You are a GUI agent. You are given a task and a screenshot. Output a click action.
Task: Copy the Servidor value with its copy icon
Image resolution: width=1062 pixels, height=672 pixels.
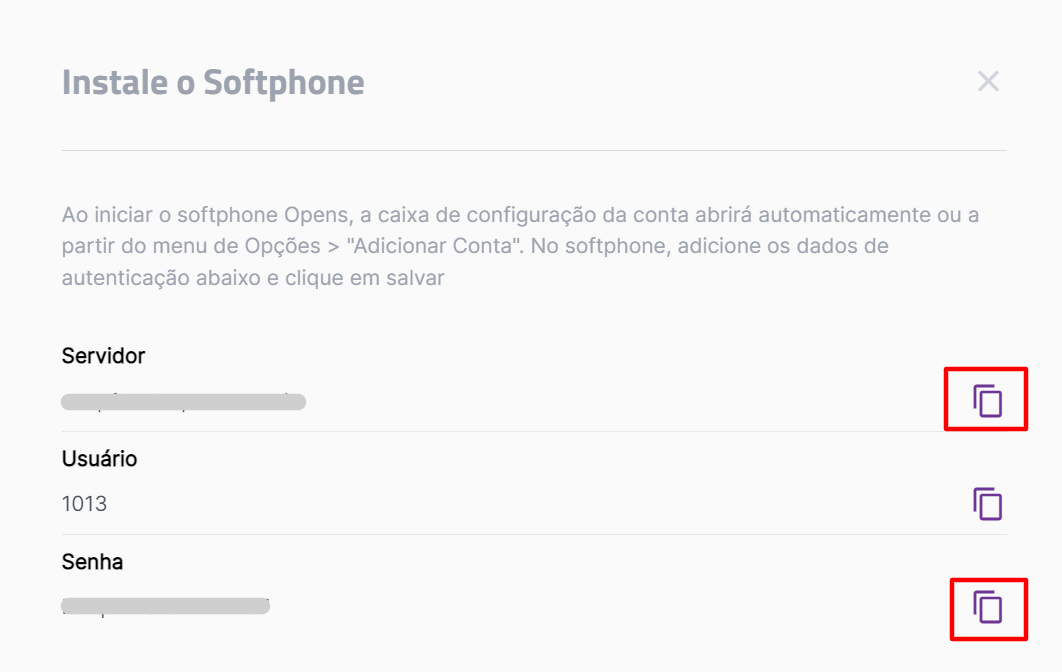pos(987,400)
